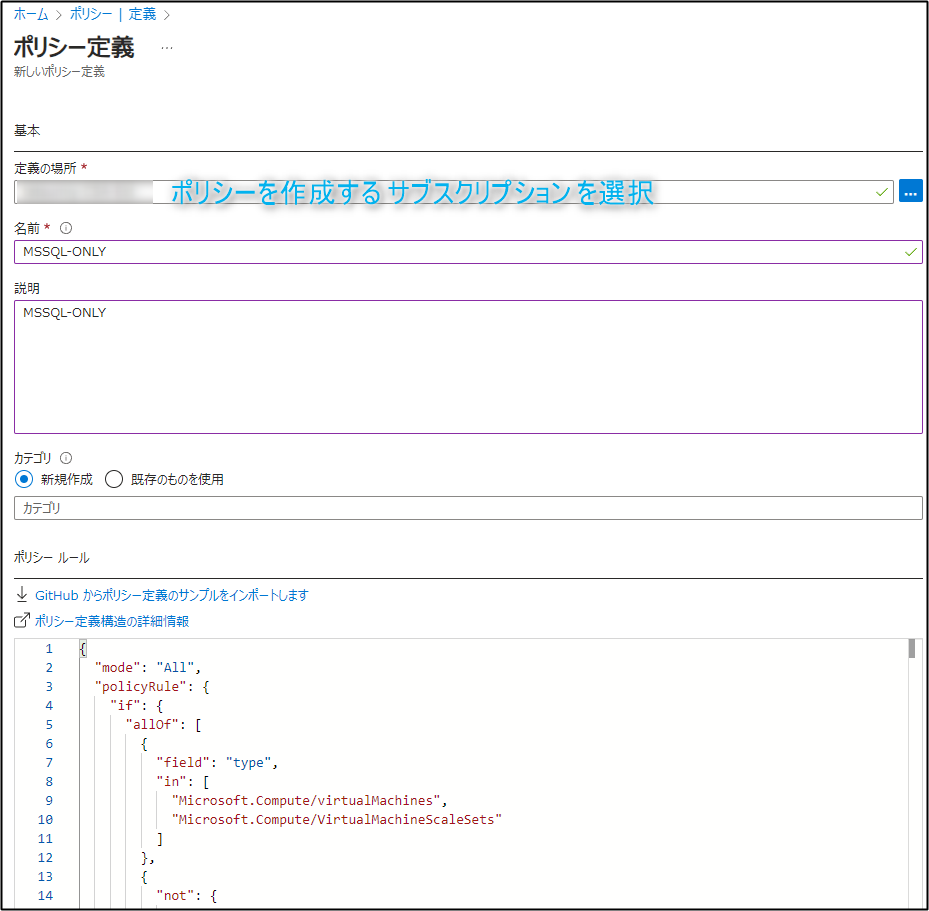Screen dimensions: 929x911
Task: Select the 既存のものを使用 radio button
Action: (114, 479)
